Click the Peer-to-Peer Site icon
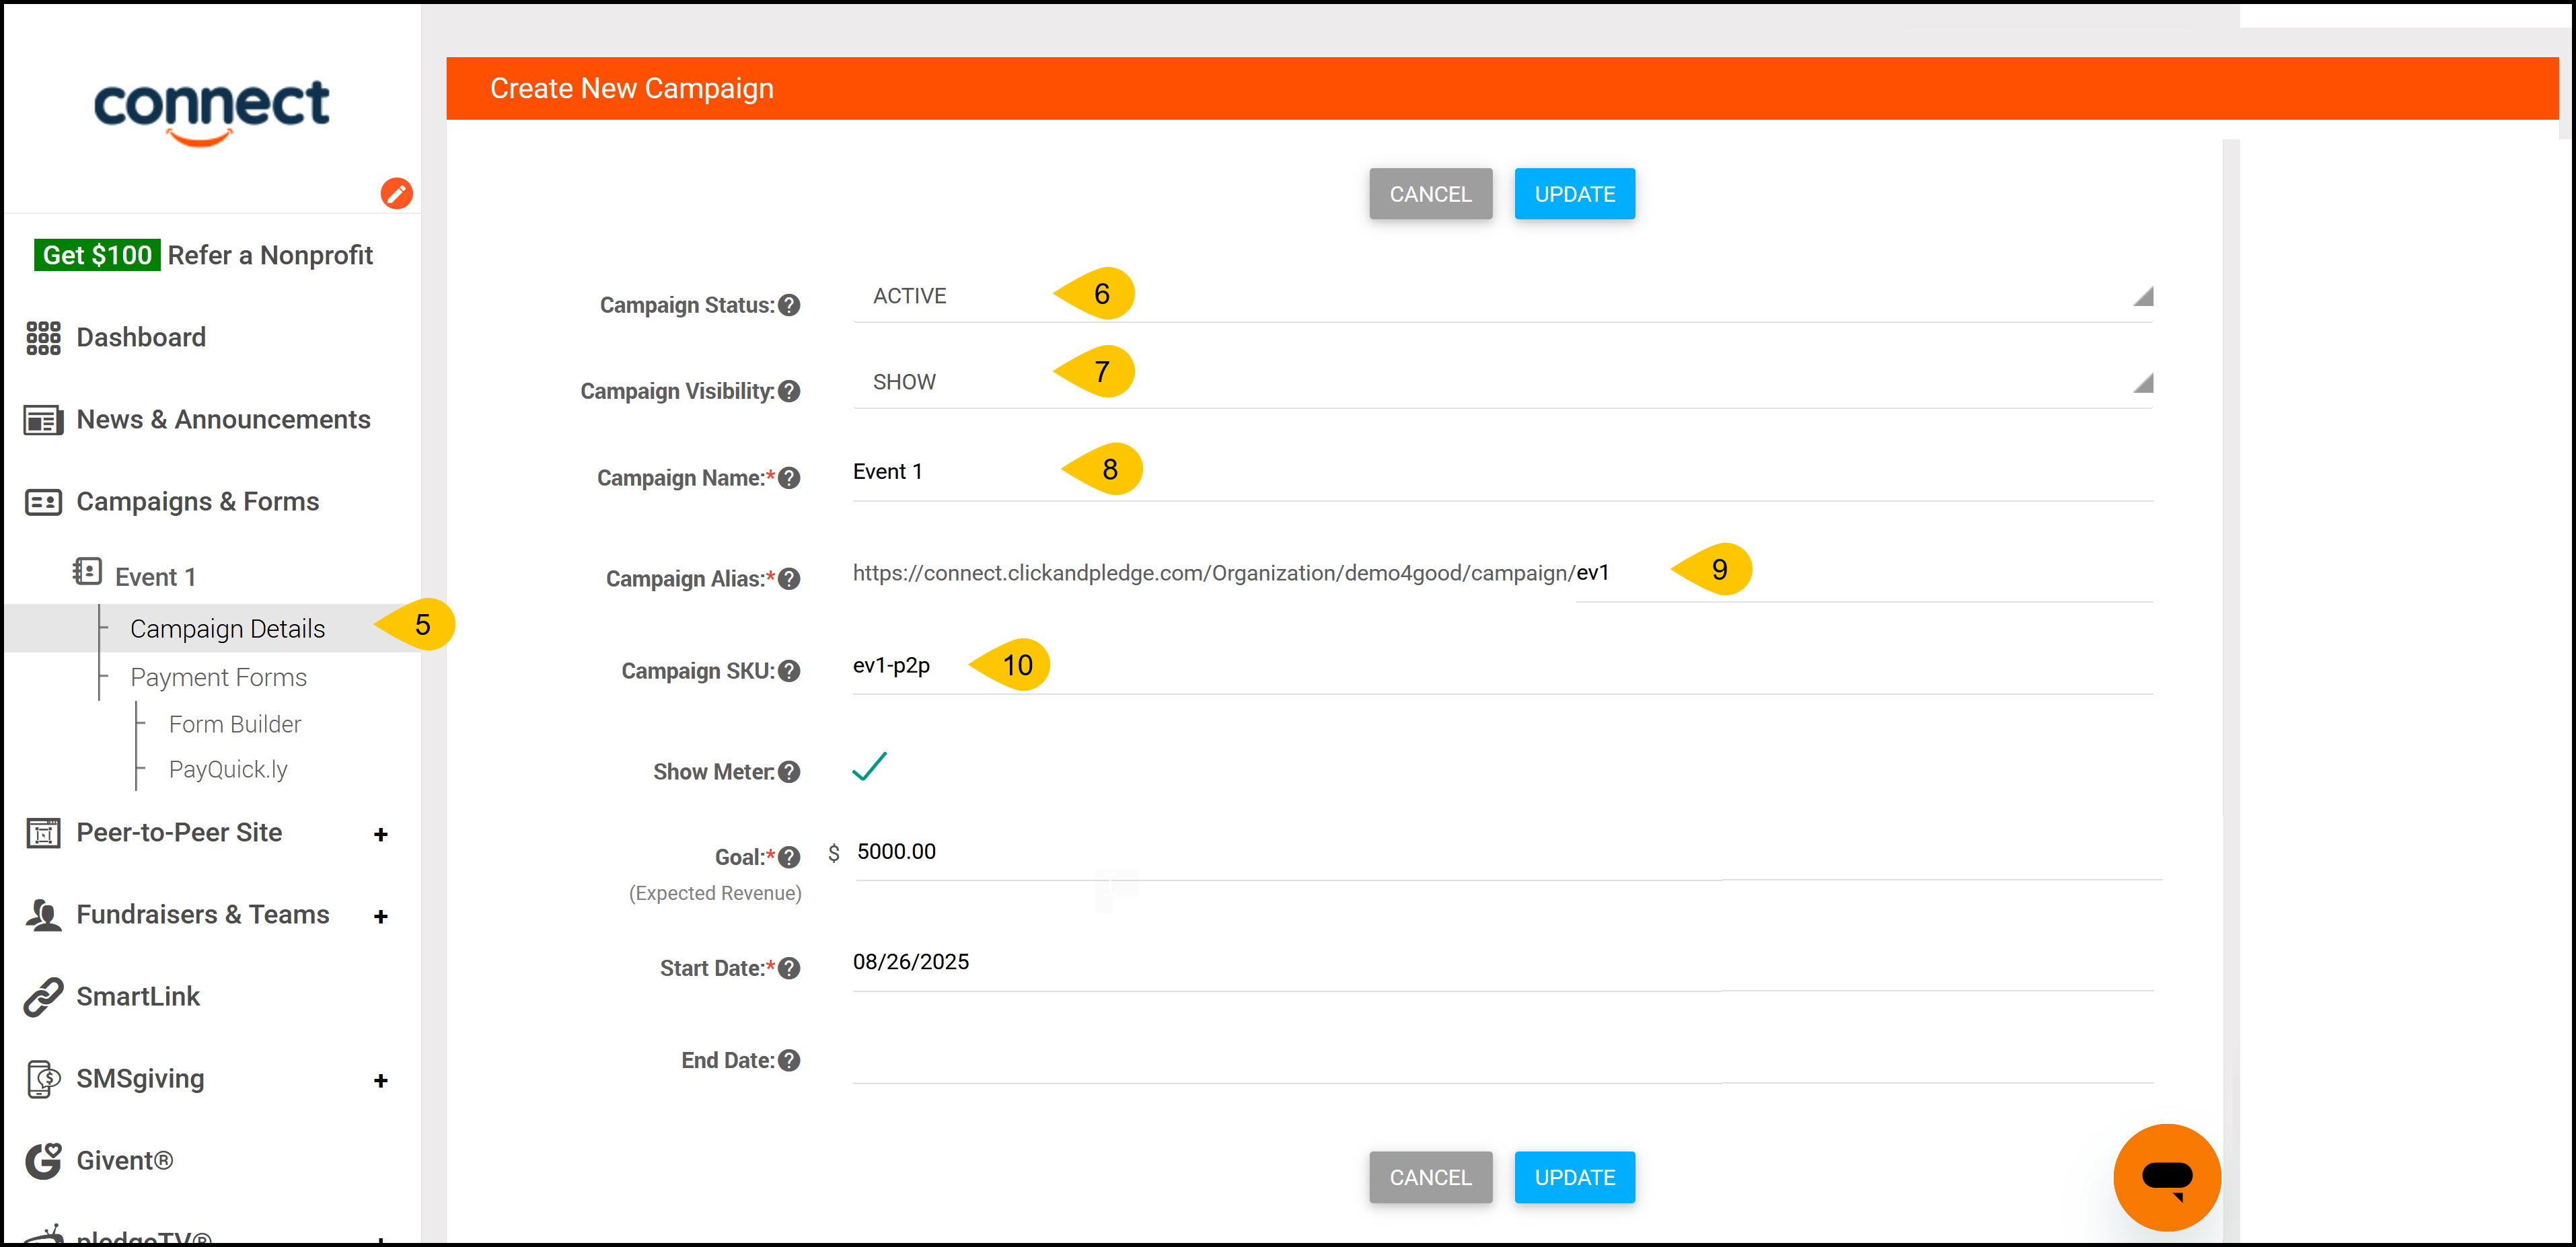This screenshot has width=2576, height=1247. tap(43, 833)
